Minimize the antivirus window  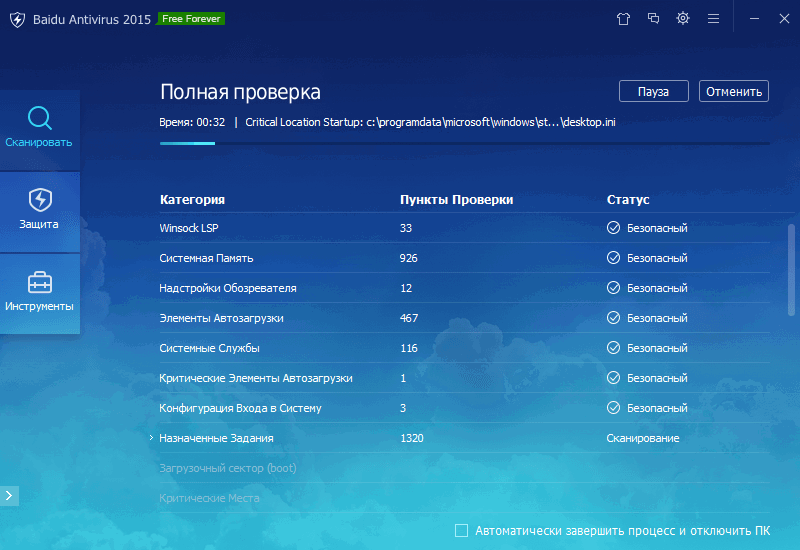(x=754, y=19)
